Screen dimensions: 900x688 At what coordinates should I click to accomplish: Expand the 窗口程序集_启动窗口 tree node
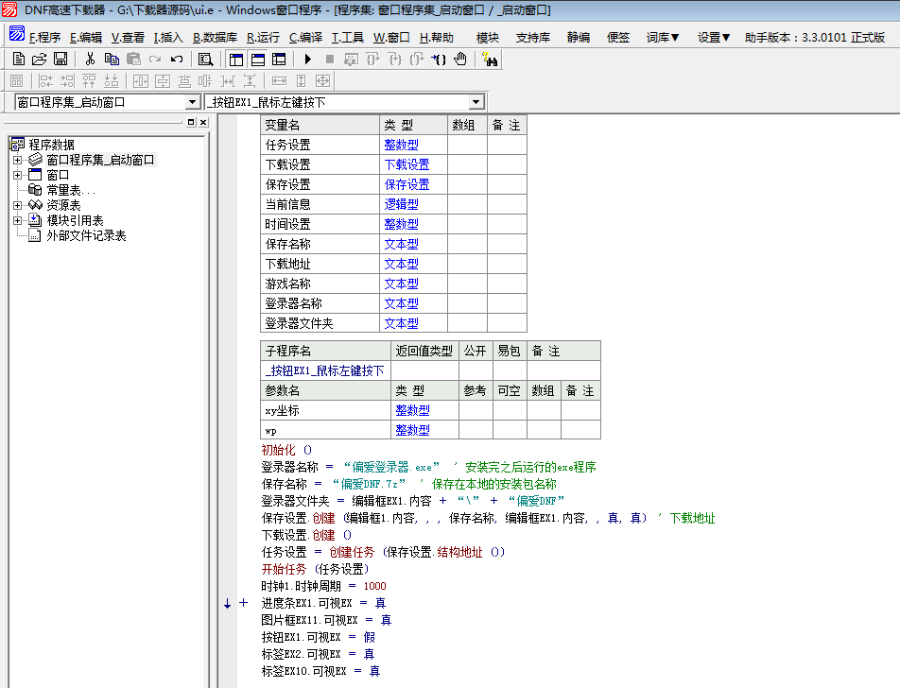[x=17, y=160]
